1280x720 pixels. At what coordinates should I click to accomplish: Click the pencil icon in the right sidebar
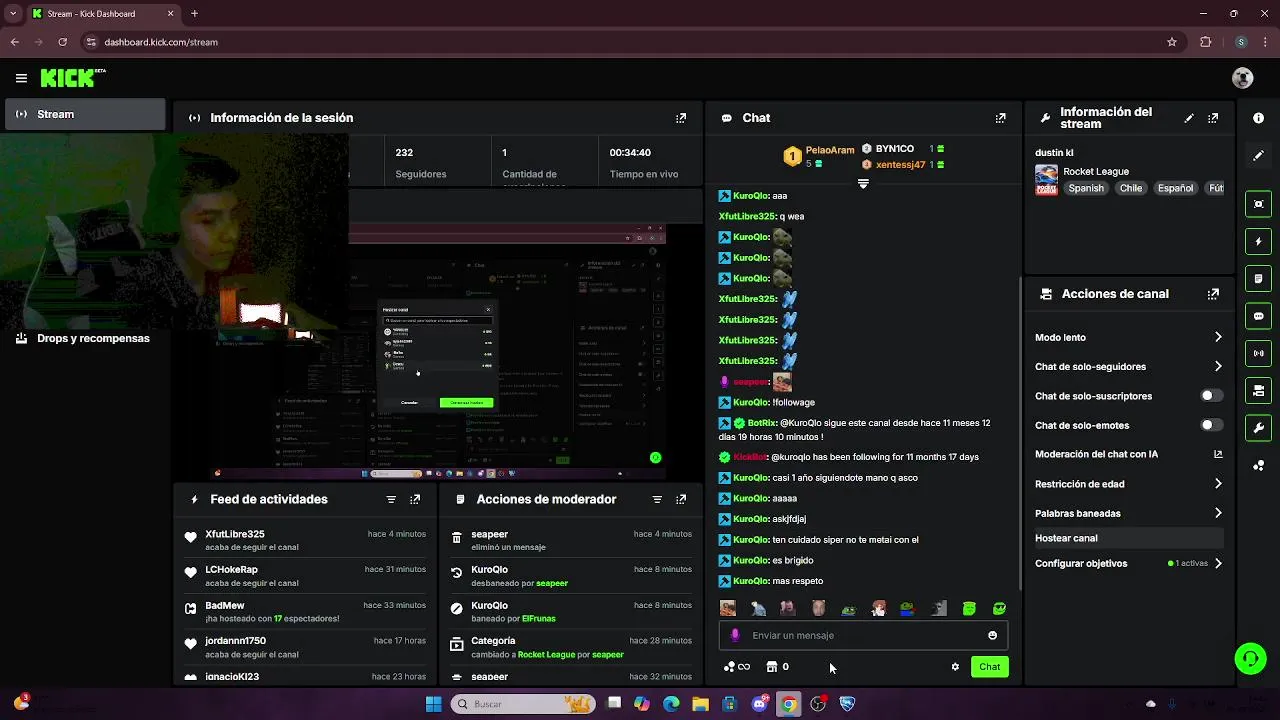coord(1258,156)
